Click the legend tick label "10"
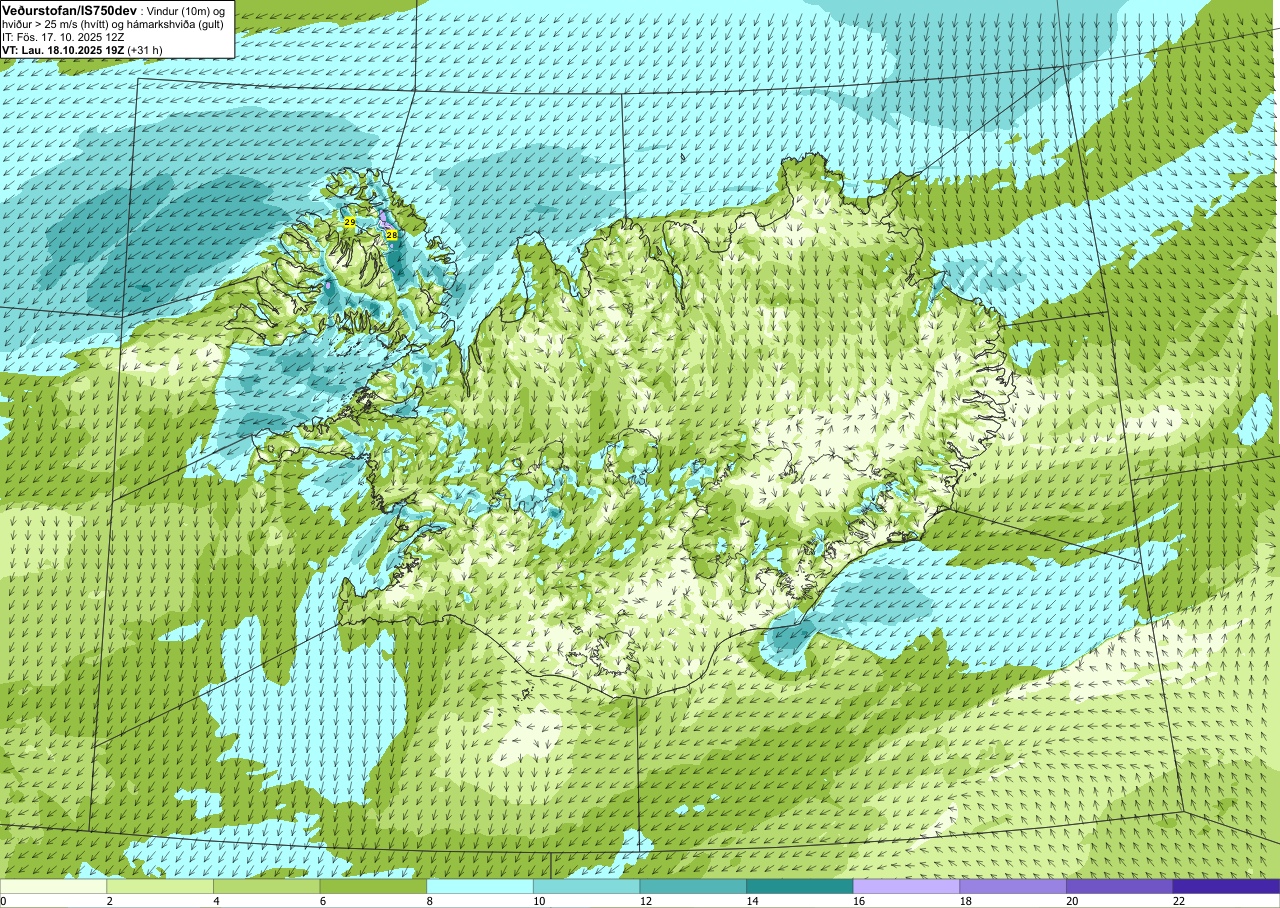This screenshot has height=908, width=1280. 539,901
